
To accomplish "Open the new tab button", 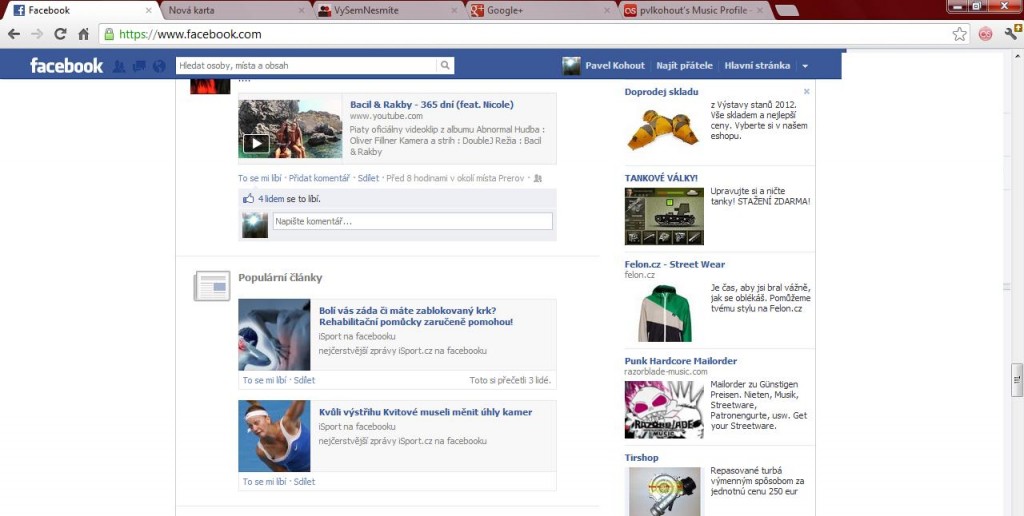I will (x=786, y=10).
